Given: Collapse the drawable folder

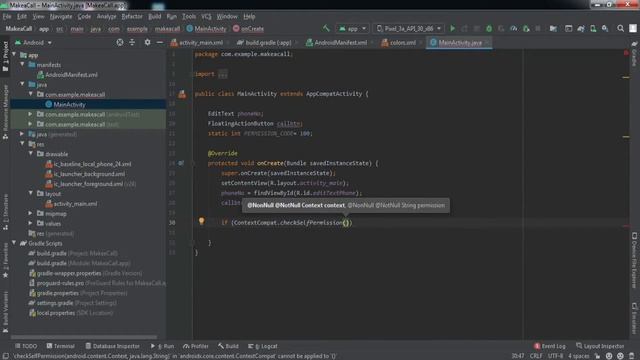Looking at the screenshot, I should (x=31, y=154).
